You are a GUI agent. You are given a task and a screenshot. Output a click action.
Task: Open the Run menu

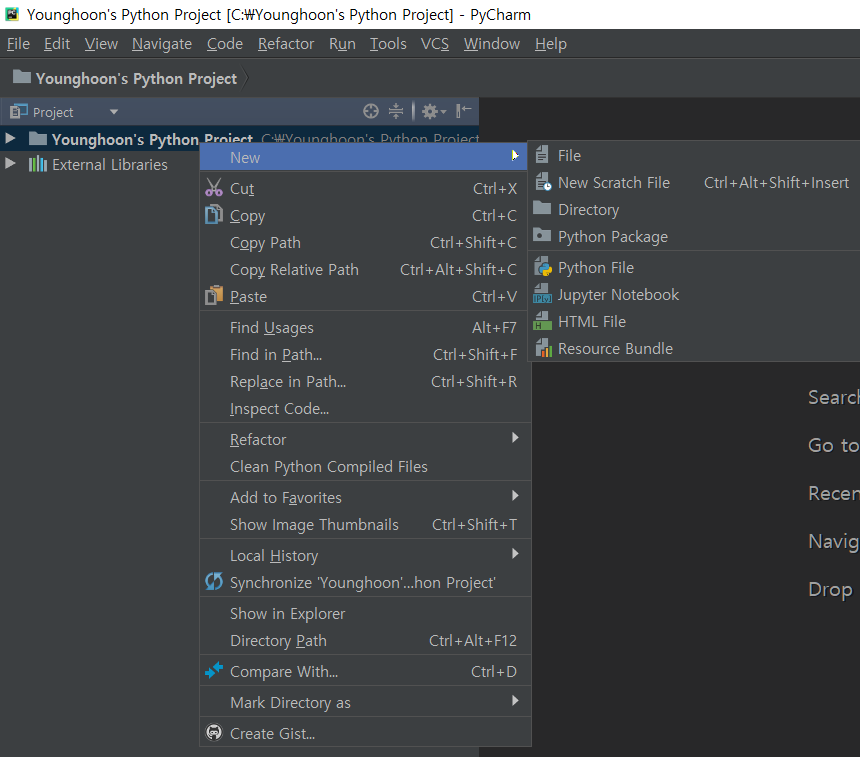pos(342,44)
